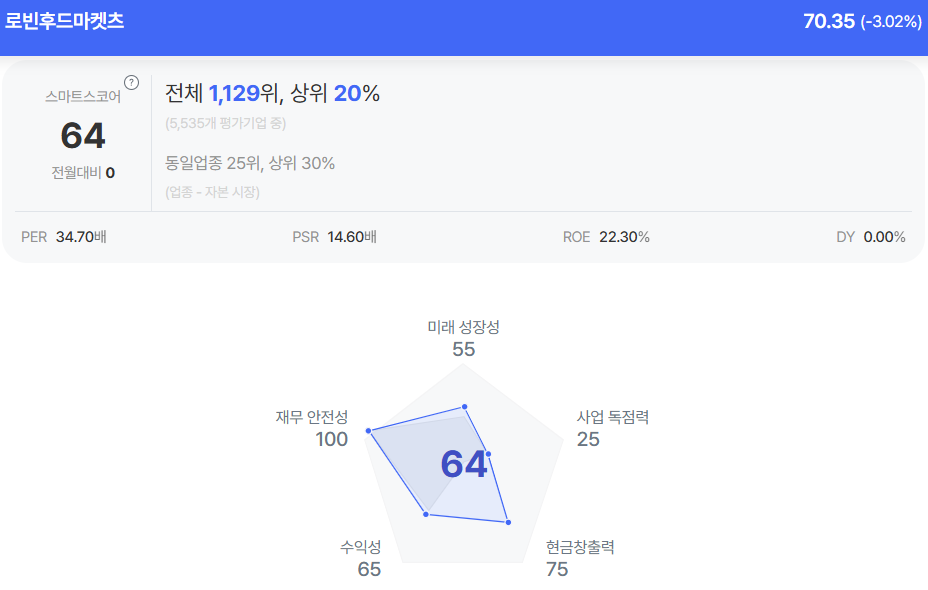The image size is (928, 590).
Task: Click the large SmartScore value 64
Action: coord(83,135)
